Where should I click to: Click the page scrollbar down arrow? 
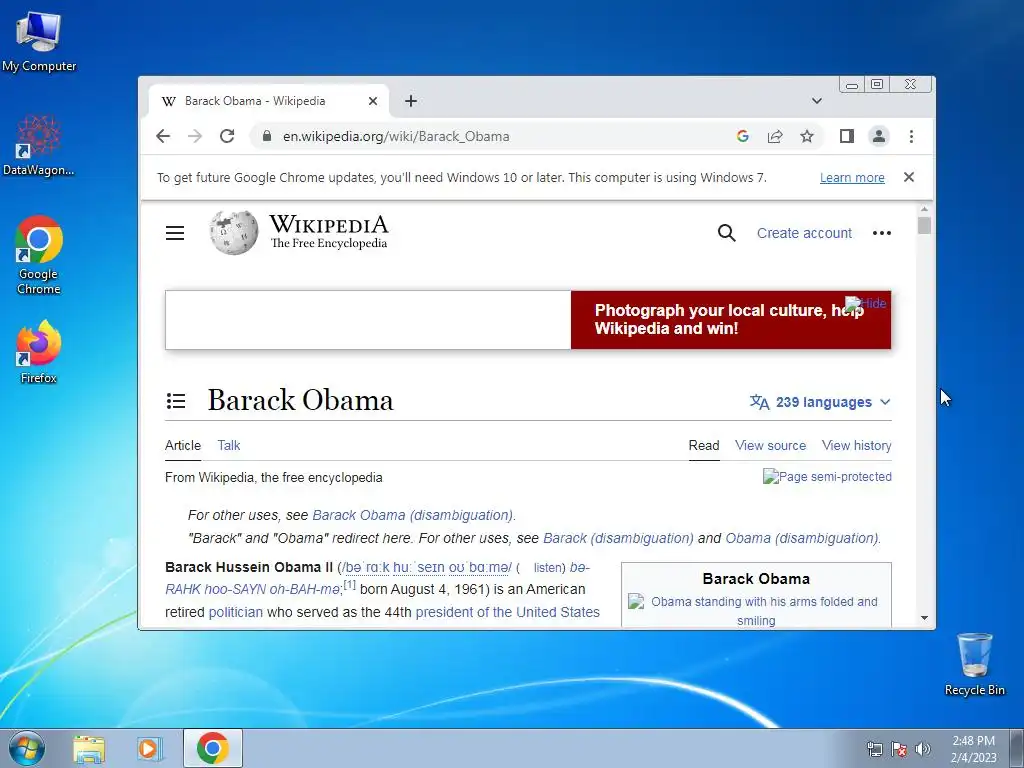(924, 618)
